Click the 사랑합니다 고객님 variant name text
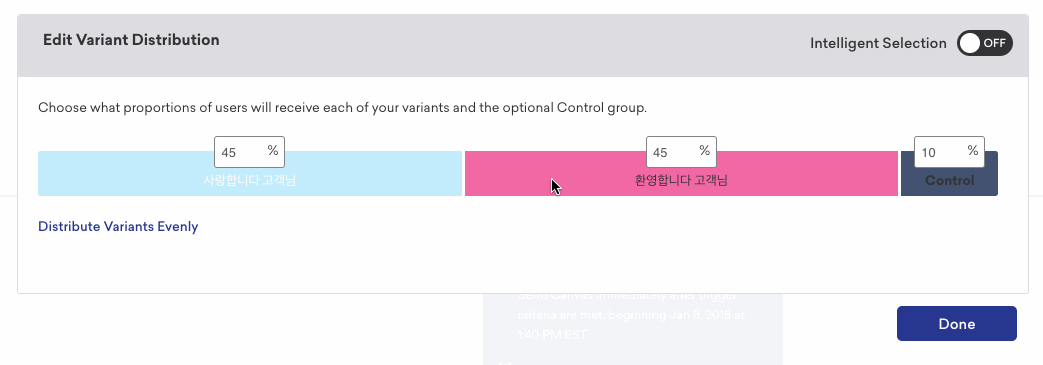The width and height of the screenshot is (1043, 365). [249, 180]
